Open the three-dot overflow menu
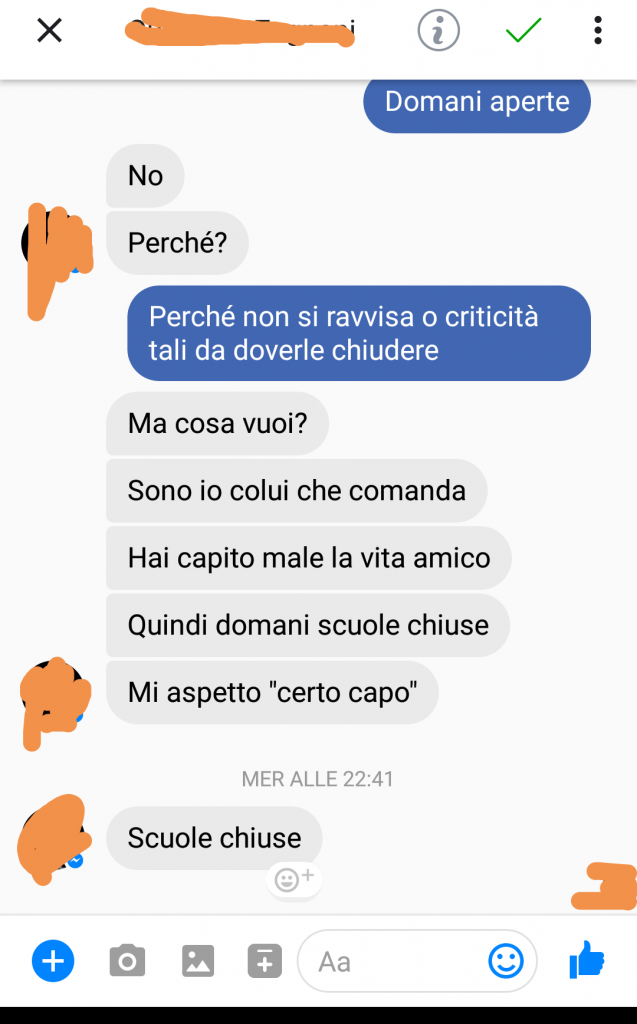 597,30
